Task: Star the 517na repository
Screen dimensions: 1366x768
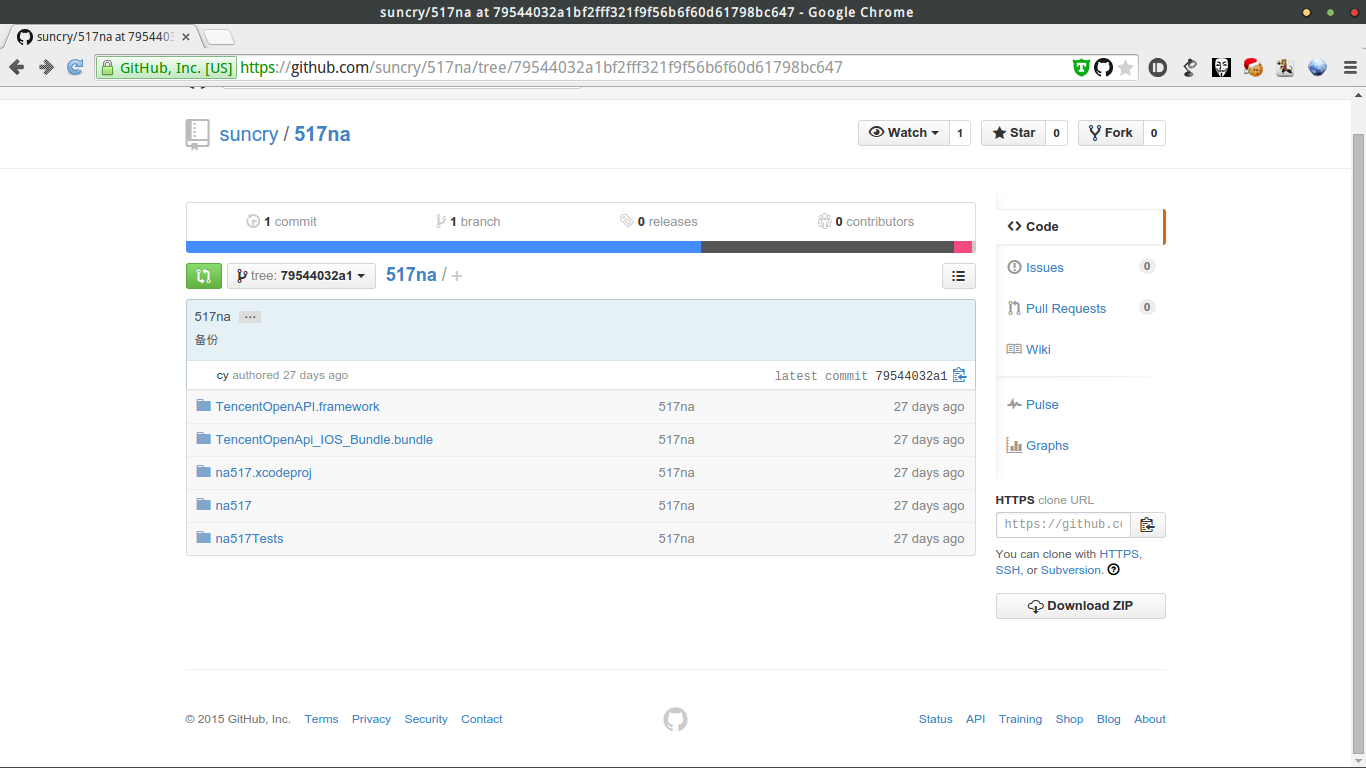Action: (1014, 133)
